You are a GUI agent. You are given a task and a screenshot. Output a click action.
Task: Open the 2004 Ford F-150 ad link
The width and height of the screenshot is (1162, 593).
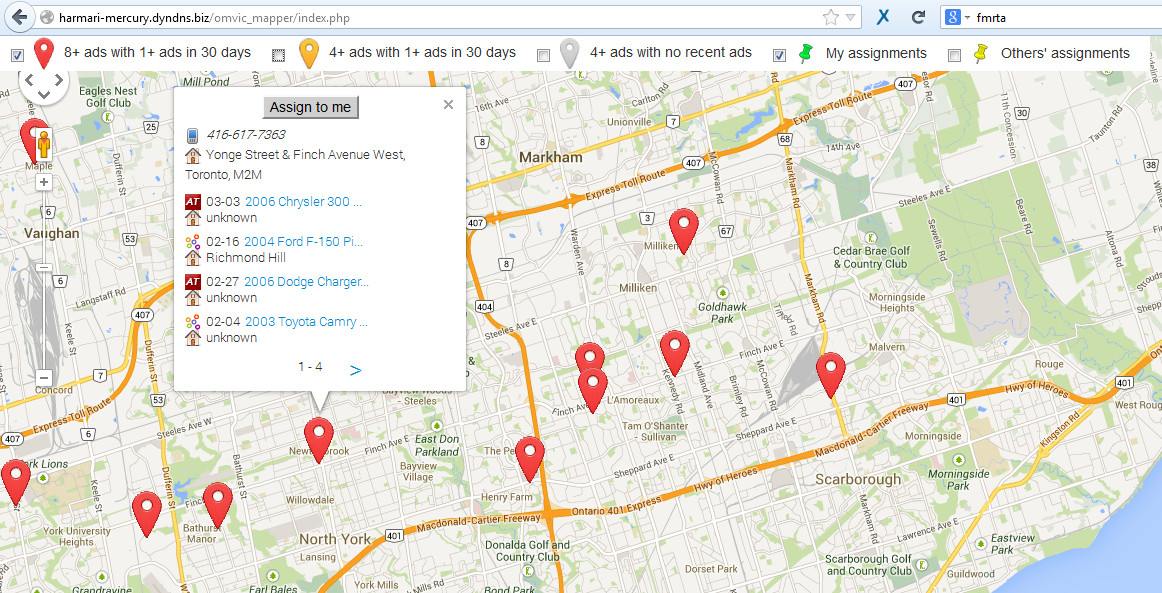[304, 242]
